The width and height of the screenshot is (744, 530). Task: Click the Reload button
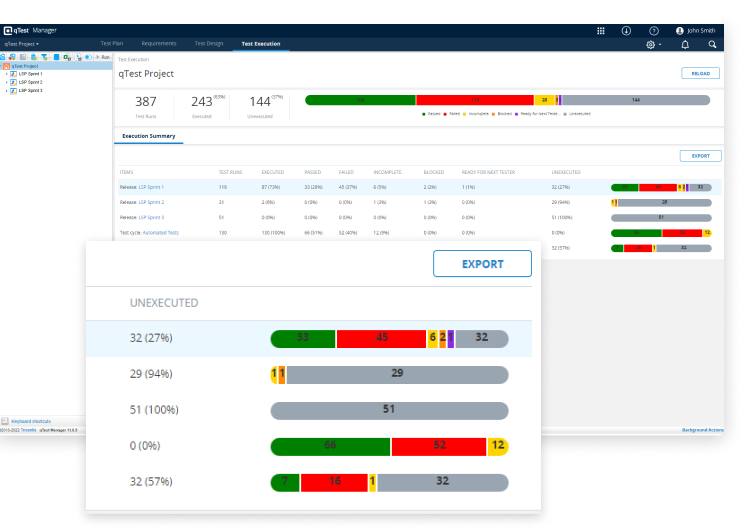tap(699, 73)
